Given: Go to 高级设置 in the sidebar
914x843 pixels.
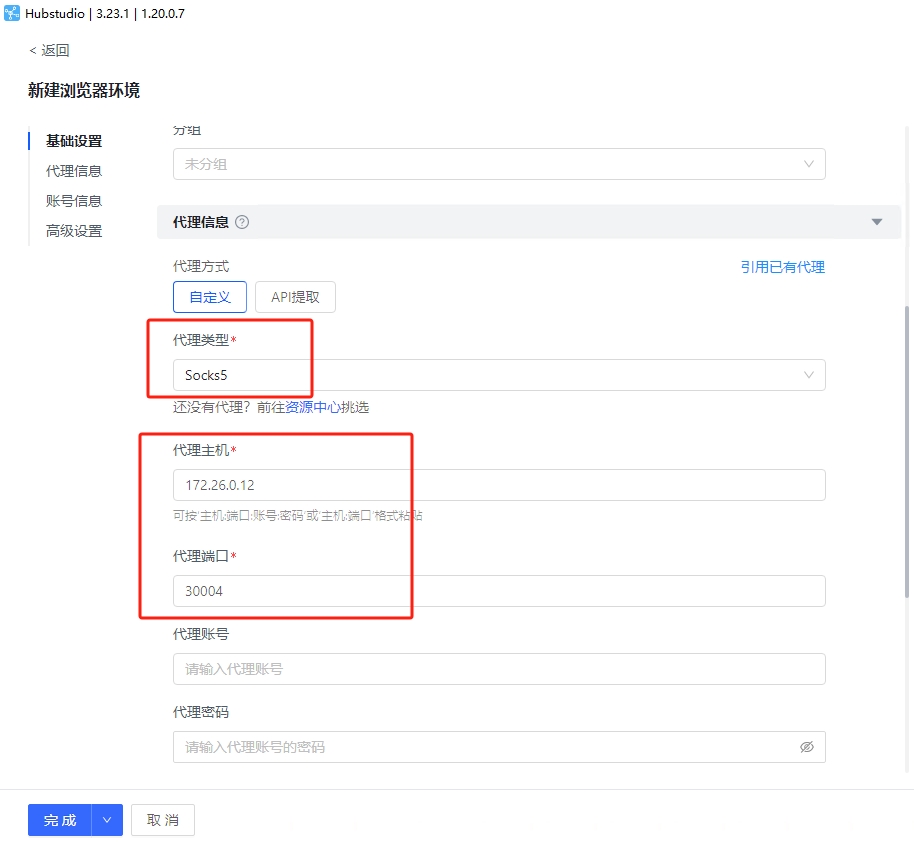Looking at the screenshot, I should point(74,231).
